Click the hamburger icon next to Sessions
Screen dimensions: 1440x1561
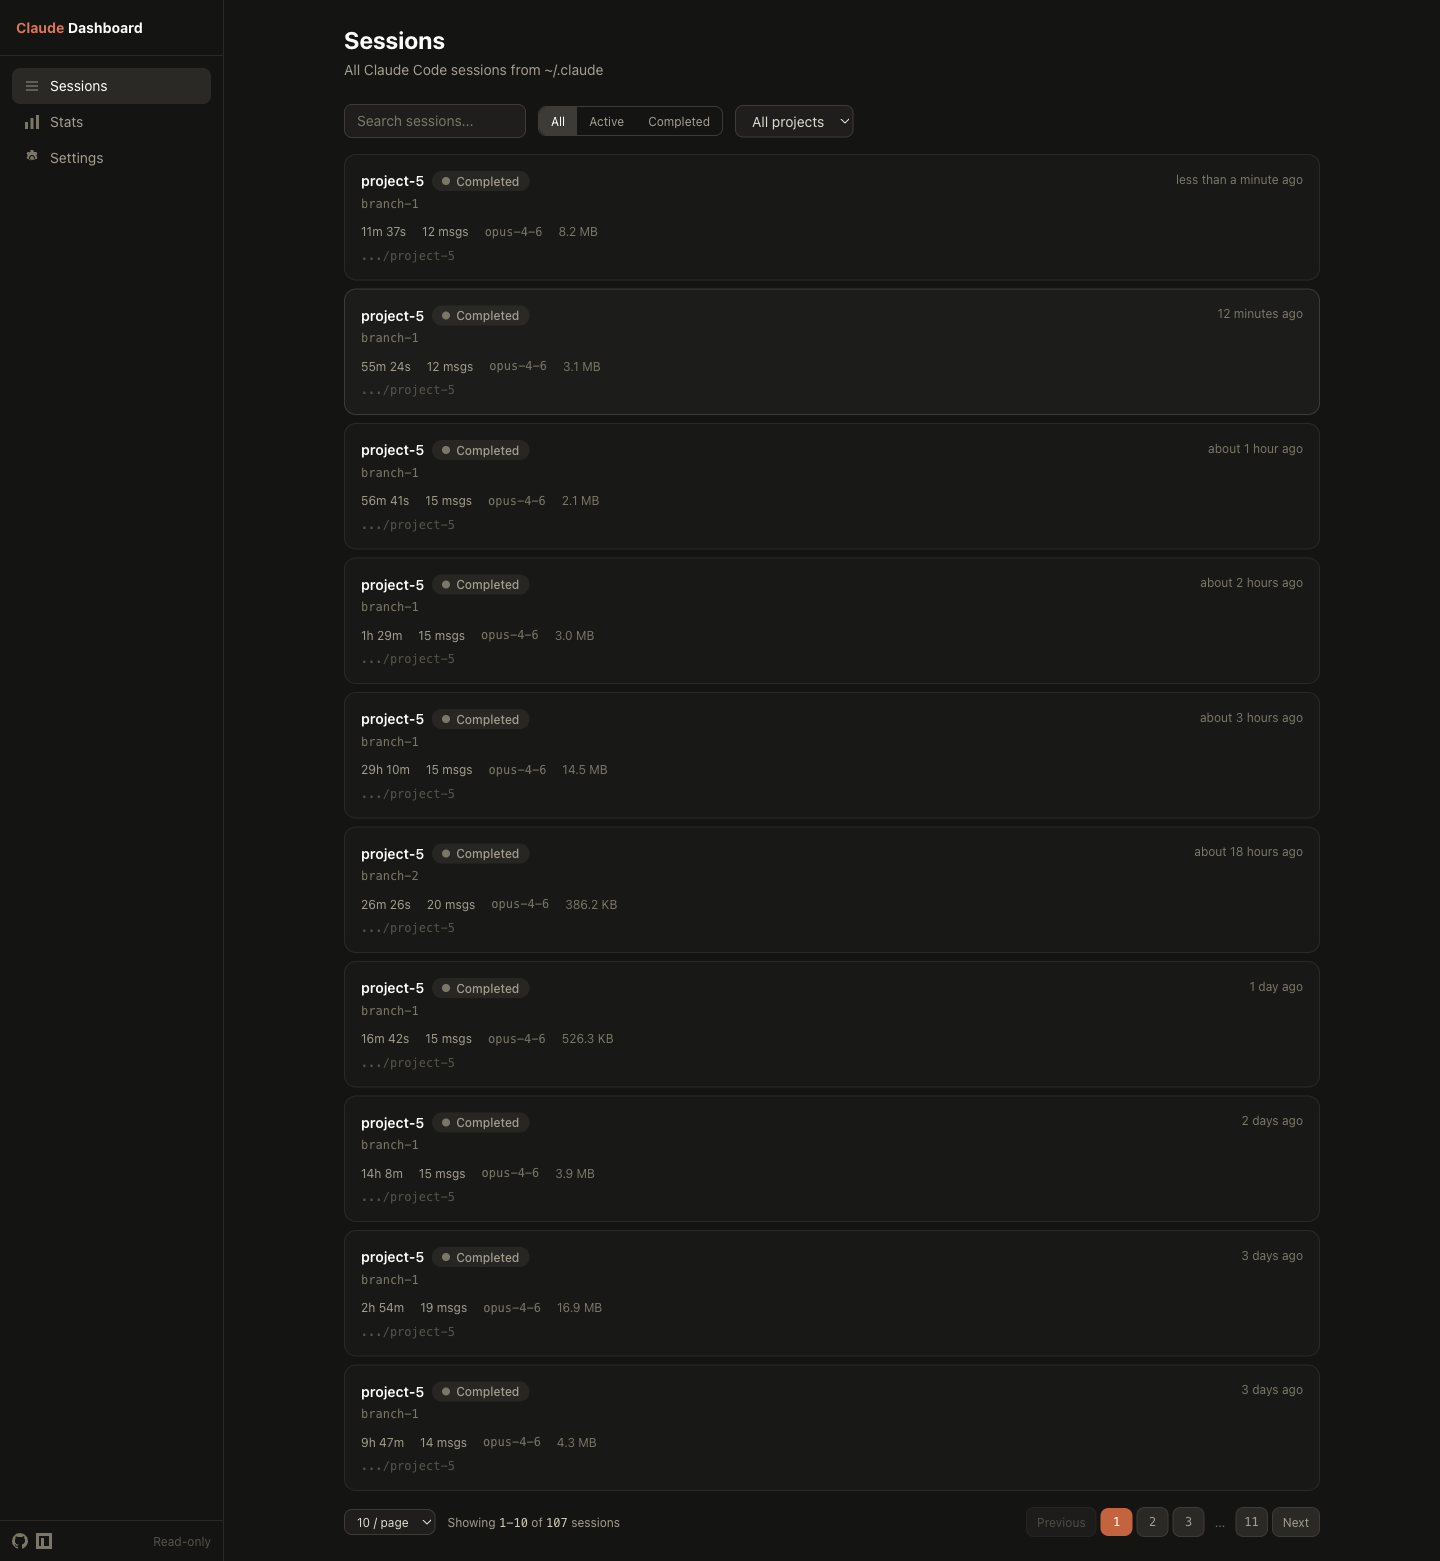(x=32, y=86)
